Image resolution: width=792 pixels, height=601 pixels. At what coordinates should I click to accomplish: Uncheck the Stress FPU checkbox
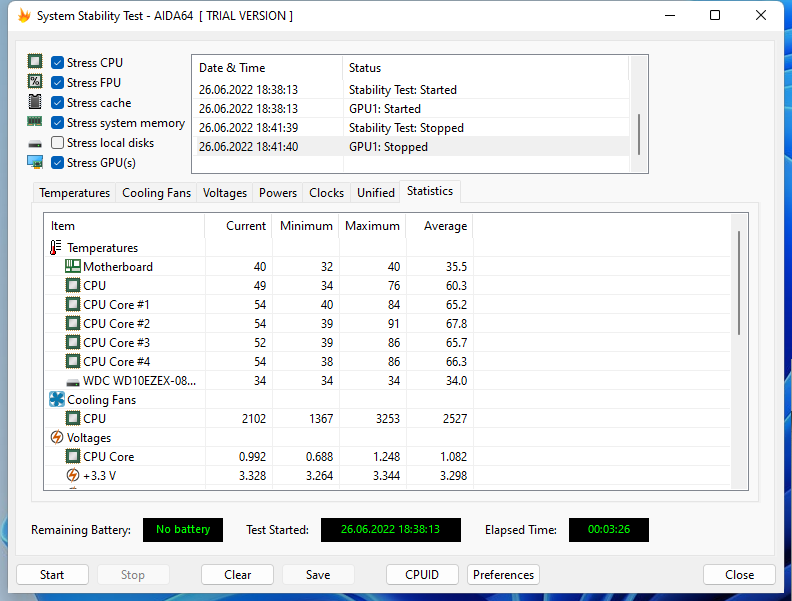point(58,82)
